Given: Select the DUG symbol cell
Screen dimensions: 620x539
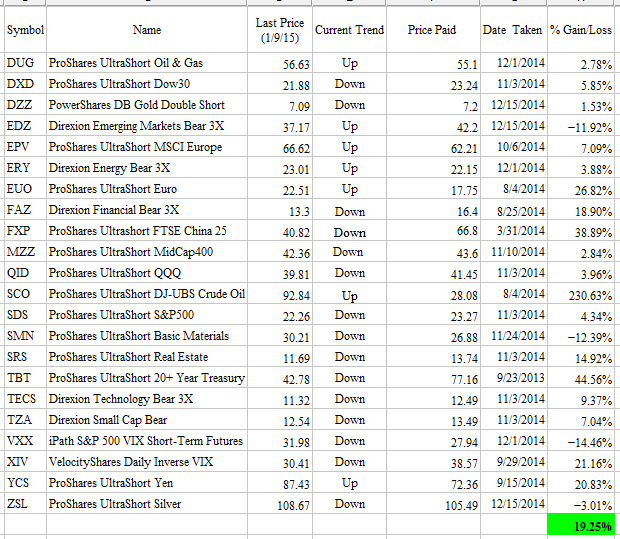Looking at the screenshot, I should pos(25,62).
